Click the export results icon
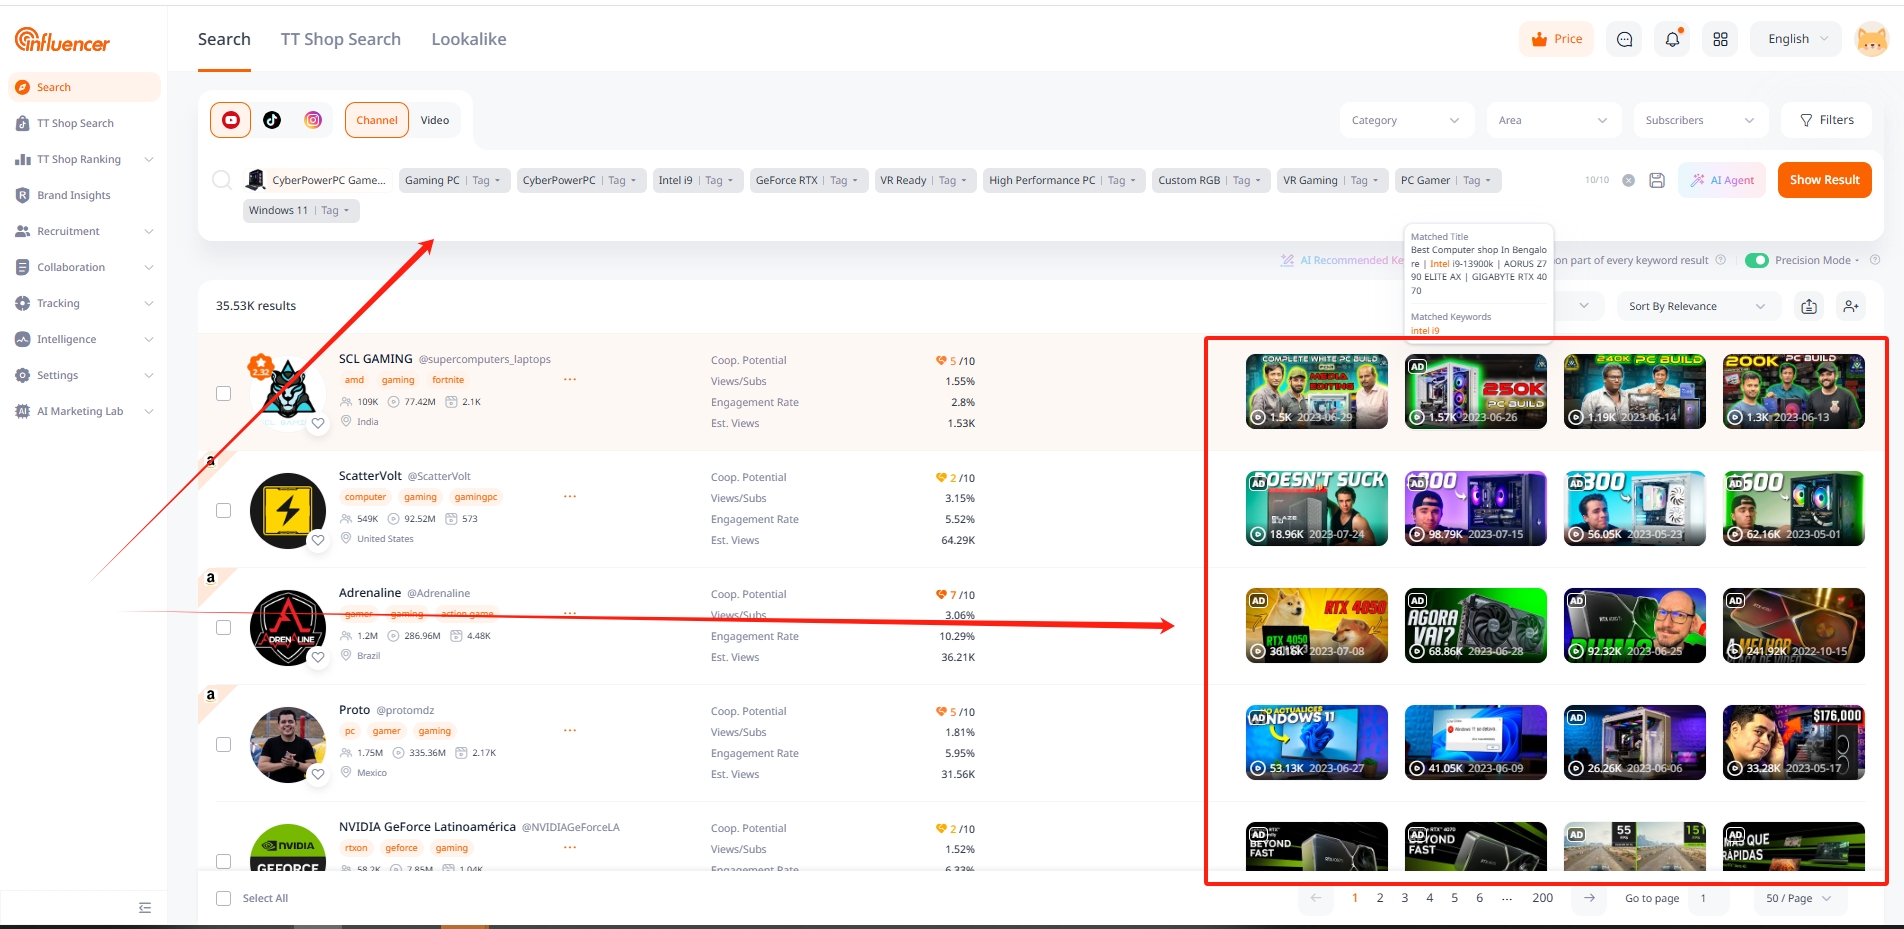This screenshot has width=1904, height=929. pos(1809,306)
